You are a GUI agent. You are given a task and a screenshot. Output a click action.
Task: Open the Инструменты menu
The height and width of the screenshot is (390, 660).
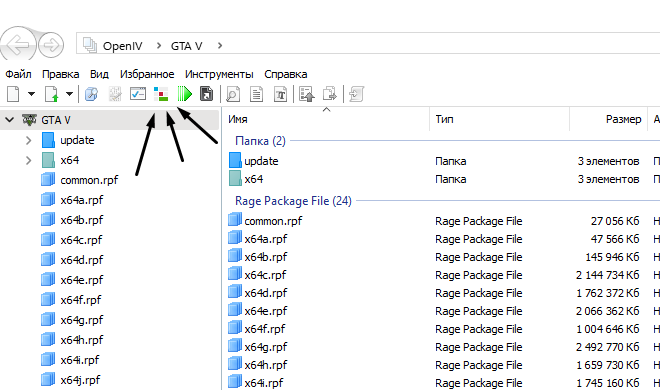coord(219,74)
